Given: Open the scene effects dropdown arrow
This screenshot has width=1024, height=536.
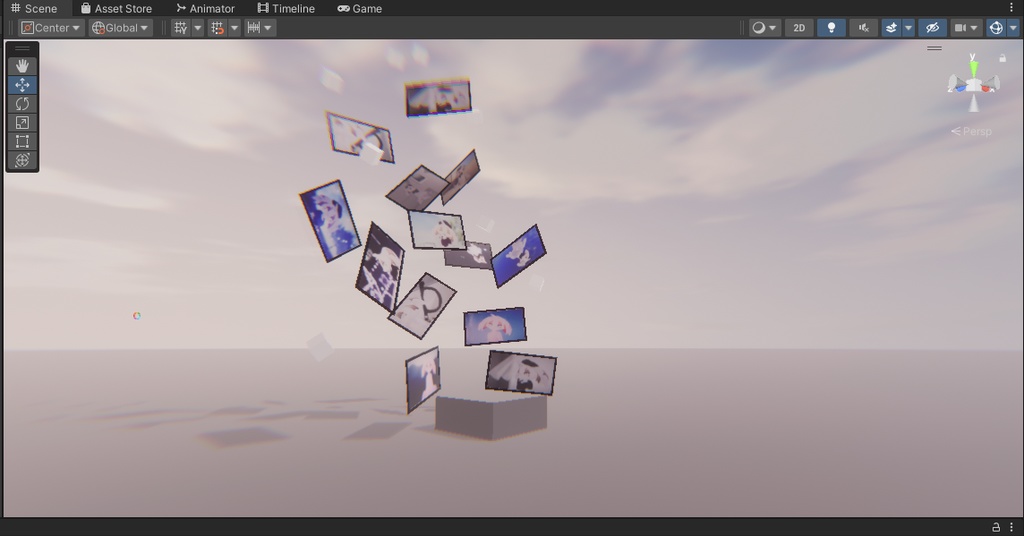Looking at the screenshot, I should point(908,27).
